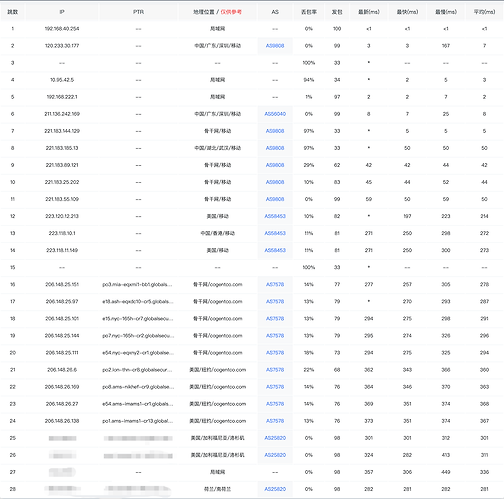Click hop 10 sent count 83

(x=337, y=182)
